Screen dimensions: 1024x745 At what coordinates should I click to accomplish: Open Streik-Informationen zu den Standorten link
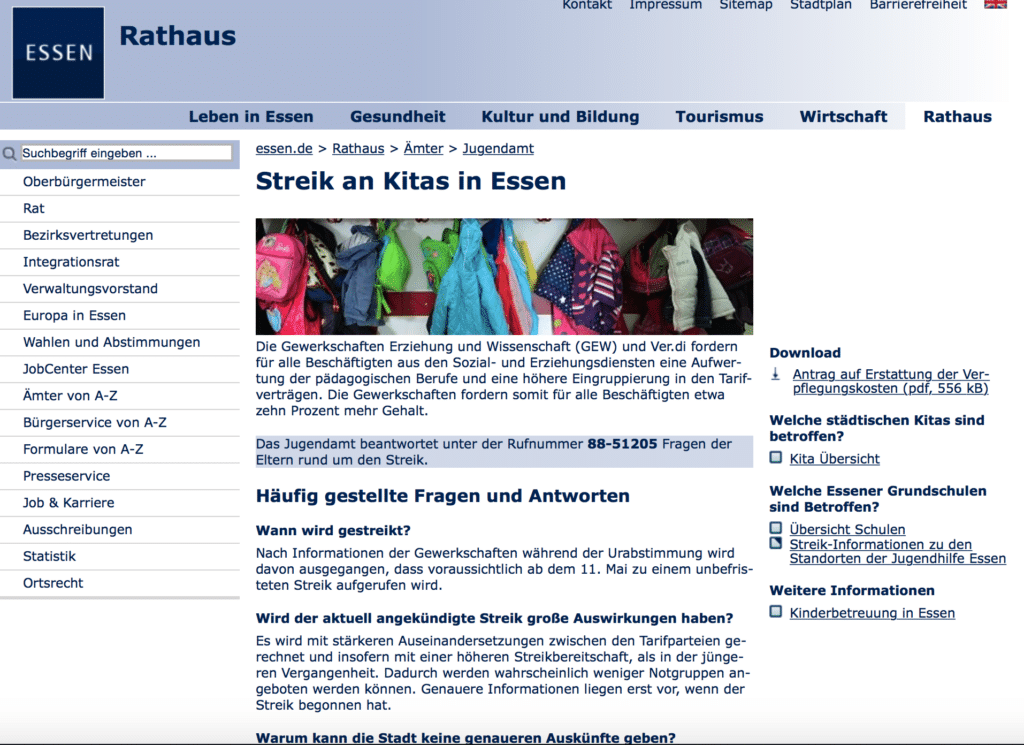click(897, 552)
